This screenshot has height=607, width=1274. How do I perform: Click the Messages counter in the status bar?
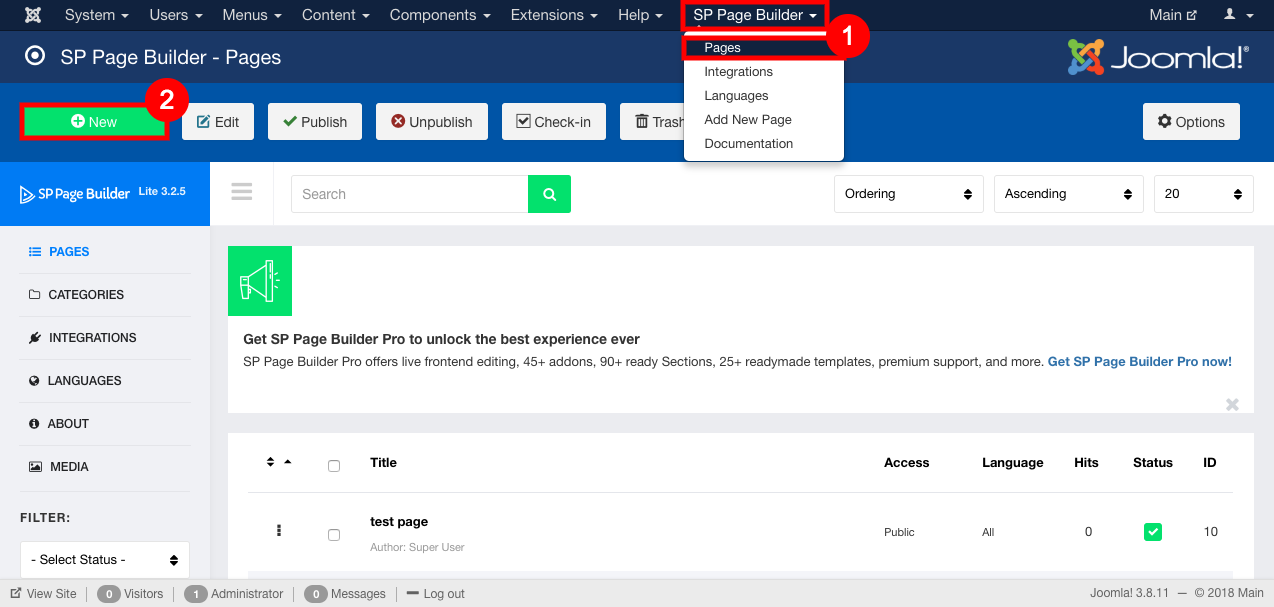pos(345,594)
